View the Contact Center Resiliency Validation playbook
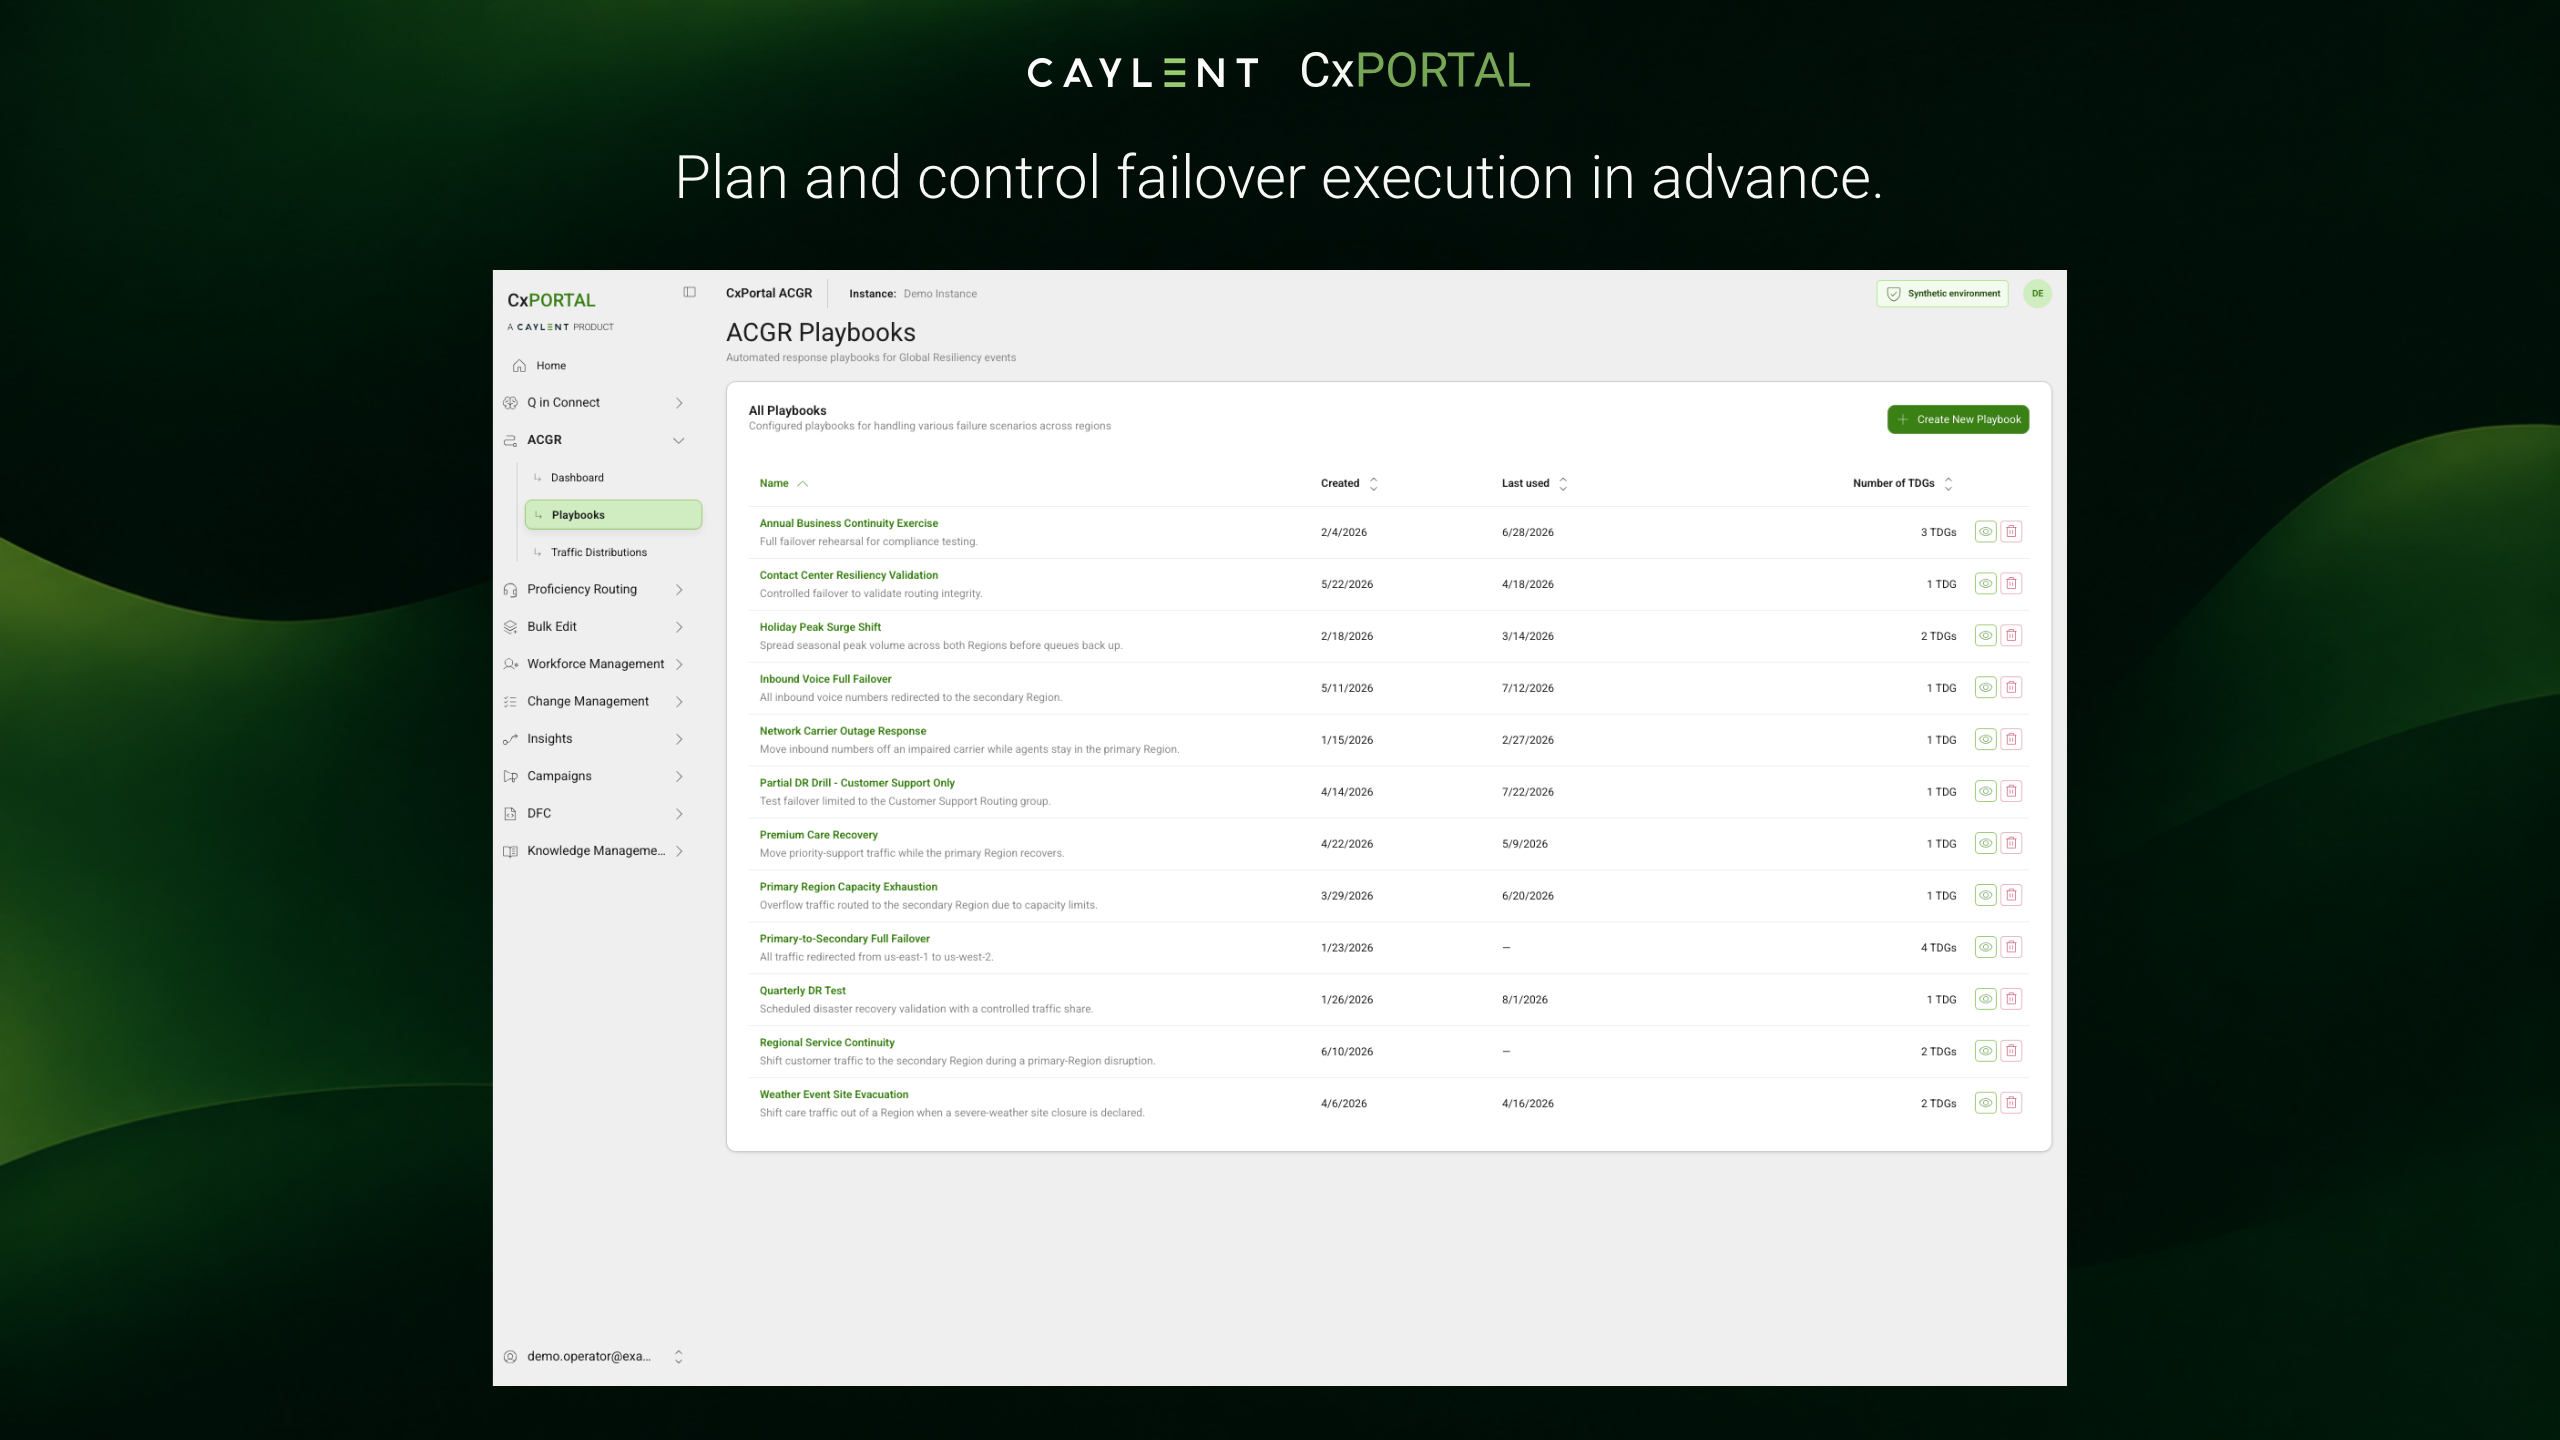The width and height of the screenshot is (2560, 1440). (x=1985, y=584)
